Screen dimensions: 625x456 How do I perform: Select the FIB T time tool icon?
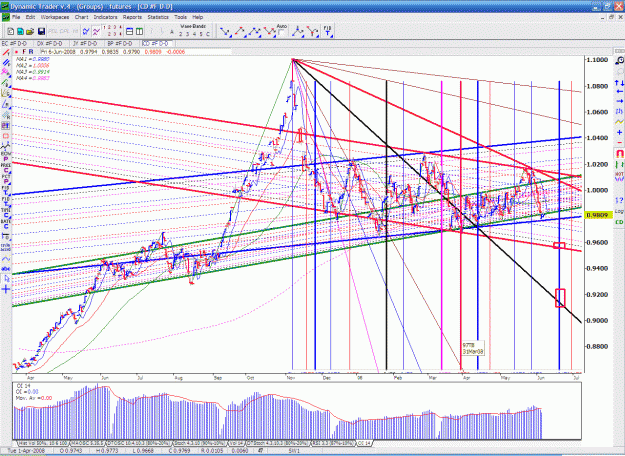328,31
